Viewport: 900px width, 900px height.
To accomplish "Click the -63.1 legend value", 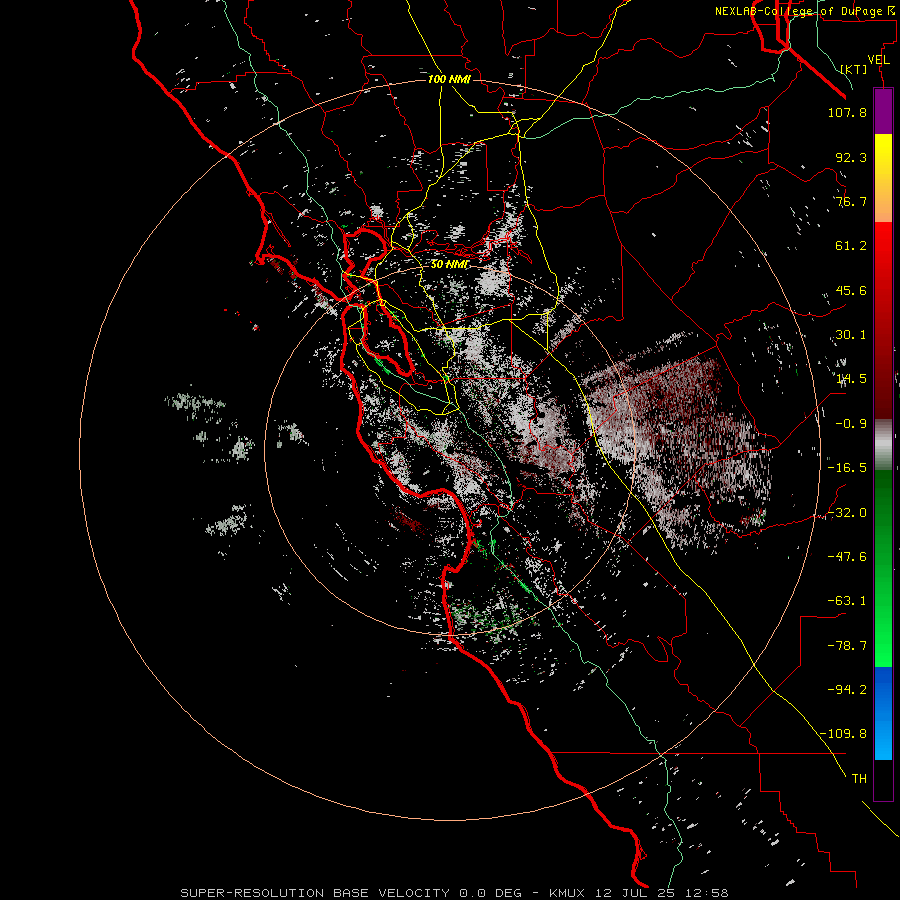I will [x=847, y=601].
